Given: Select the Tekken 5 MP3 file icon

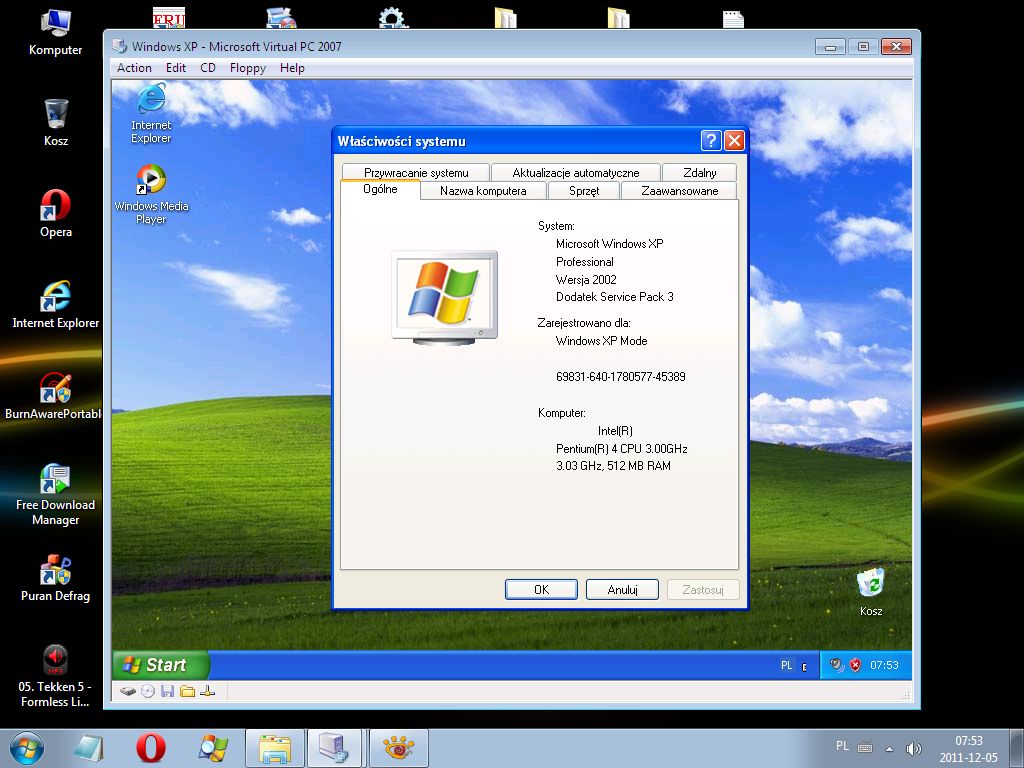Looking at the screenshot, I should [x=56, y=677].
